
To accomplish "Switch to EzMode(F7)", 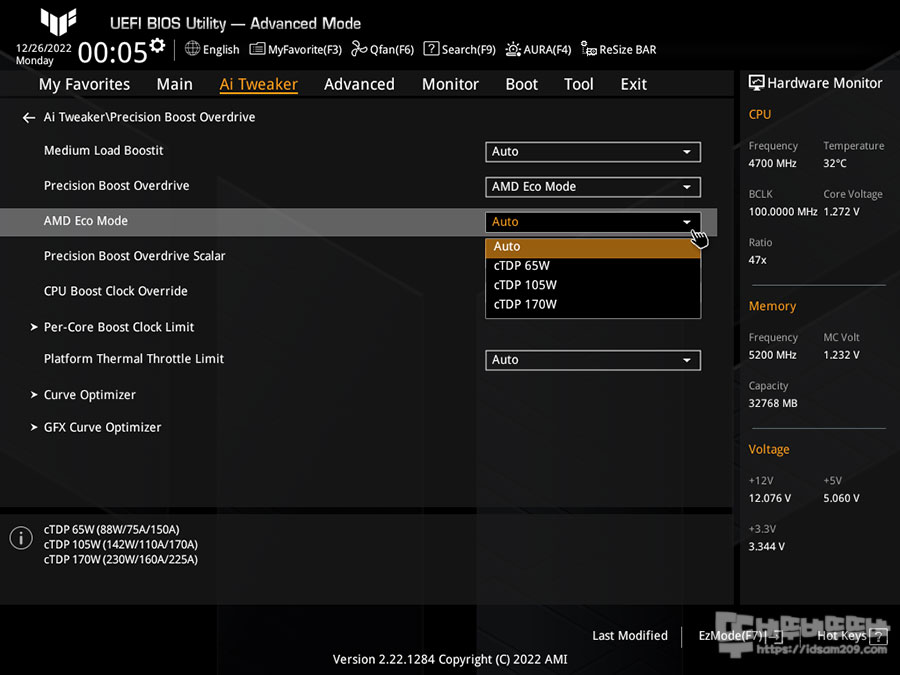I will 740,636.
